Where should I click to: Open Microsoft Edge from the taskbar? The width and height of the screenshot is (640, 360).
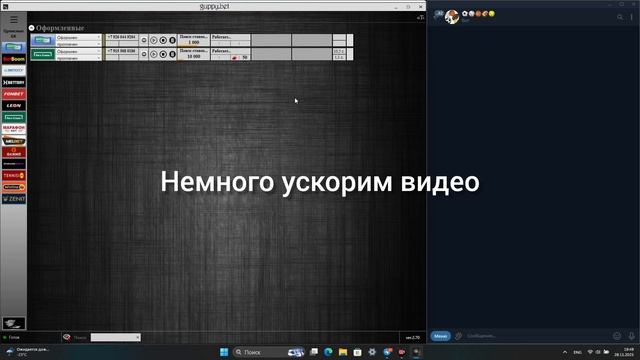[x=328, y=352]
